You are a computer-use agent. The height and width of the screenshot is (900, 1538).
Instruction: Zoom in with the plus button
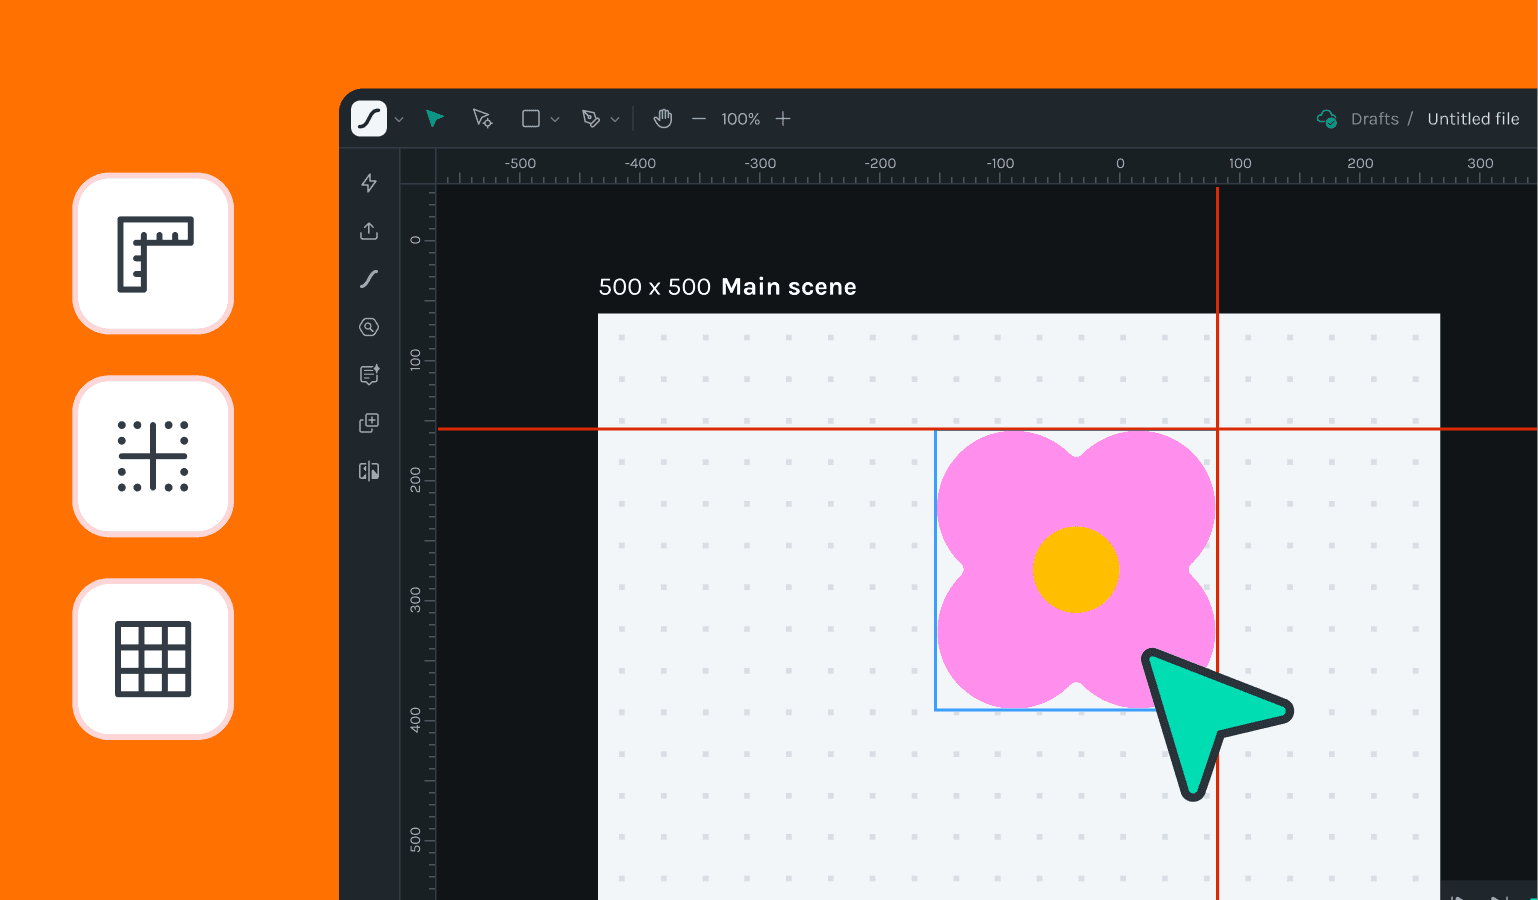(x=783, y=118)
